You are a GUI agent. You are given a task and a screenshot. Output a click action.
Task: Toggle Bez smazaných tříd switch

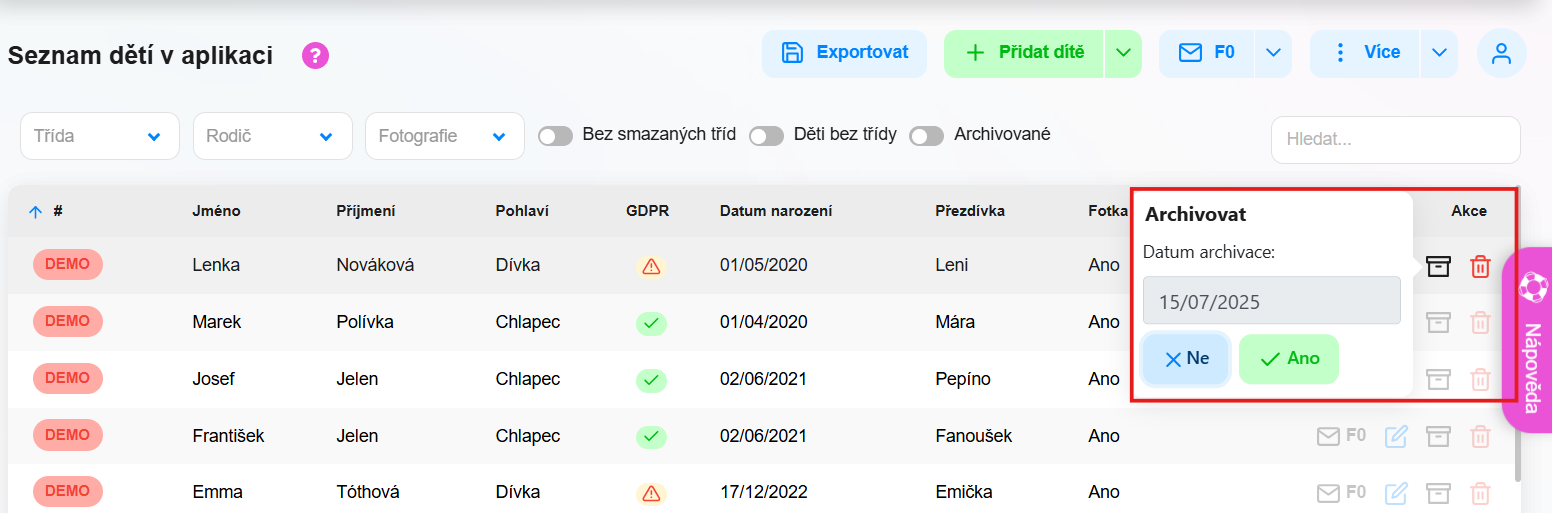pos(555,136)
